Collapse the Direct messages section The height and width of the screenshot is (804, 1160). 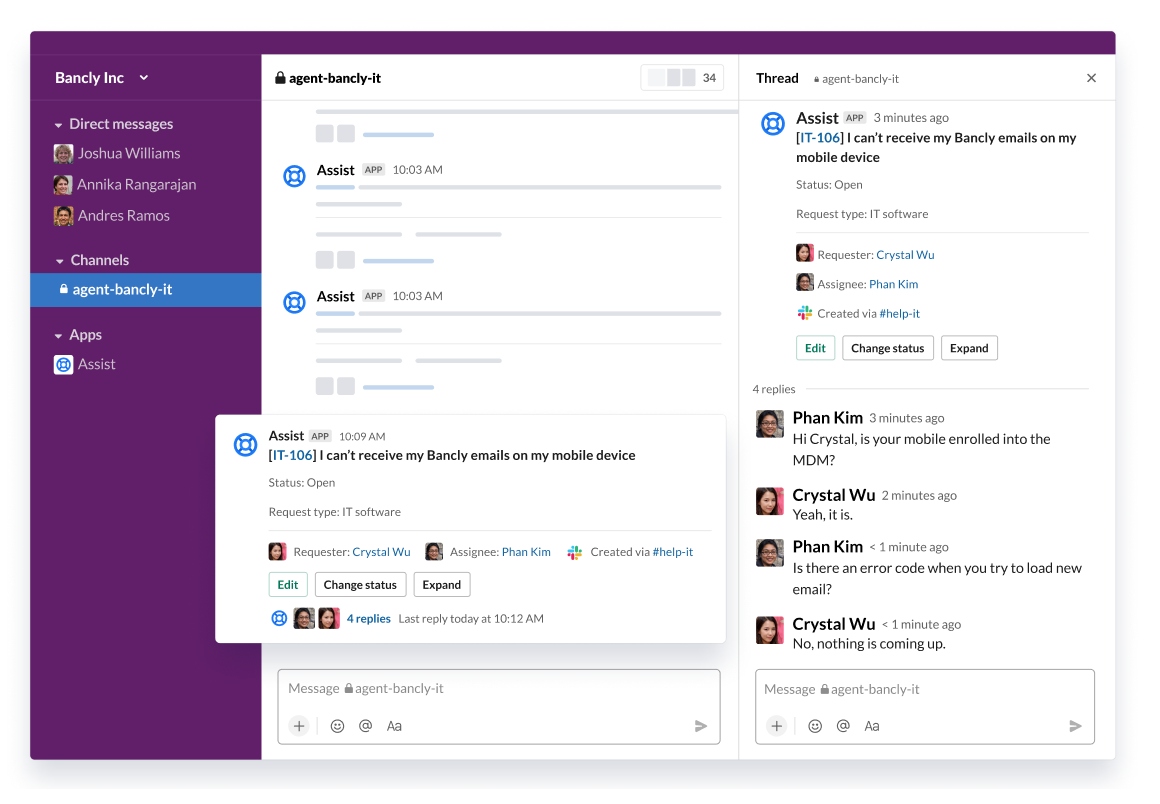tap(57, 123)
